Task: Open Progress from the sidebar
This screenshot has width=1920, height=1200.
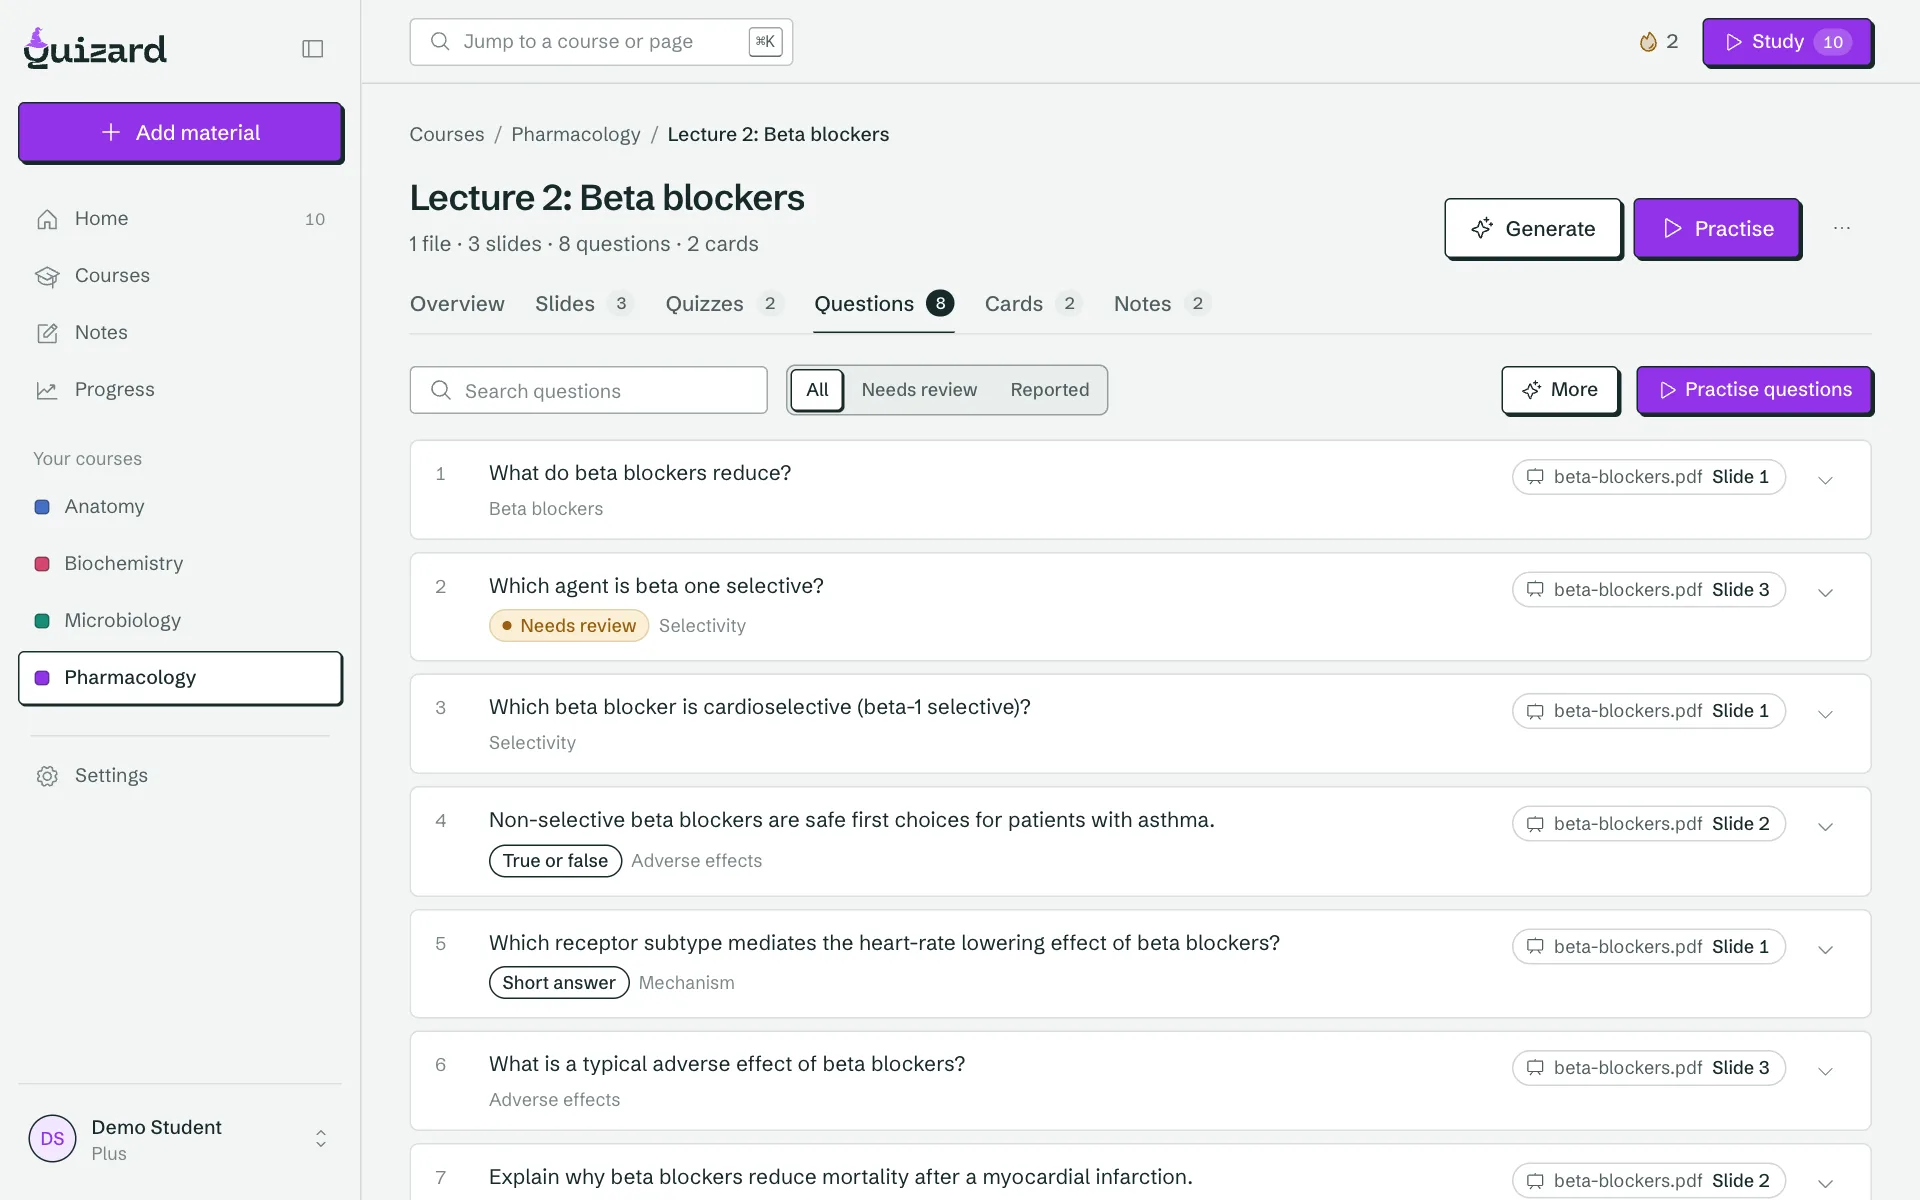Action: [x=180, y=390]
